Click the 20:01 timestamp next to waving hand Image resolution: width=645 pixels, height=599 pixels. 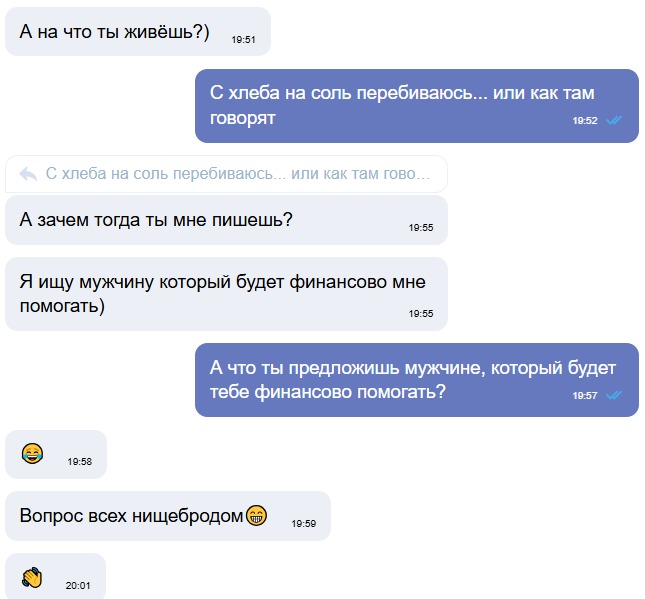(x=78, y=585)
